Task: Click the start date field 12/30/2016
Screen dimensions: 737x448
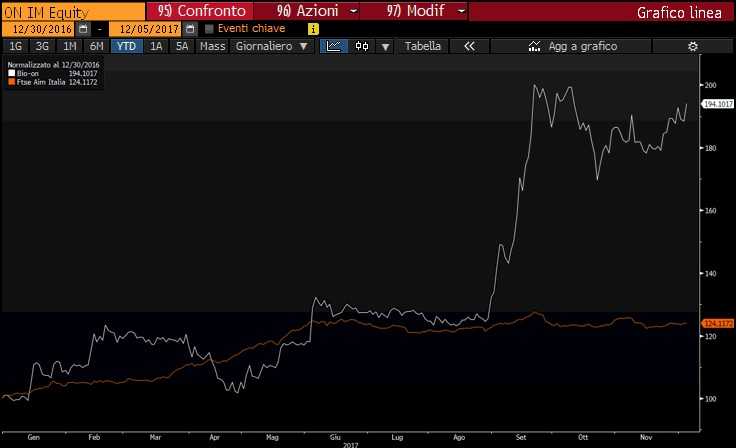Action: click(x=39, y=29)
